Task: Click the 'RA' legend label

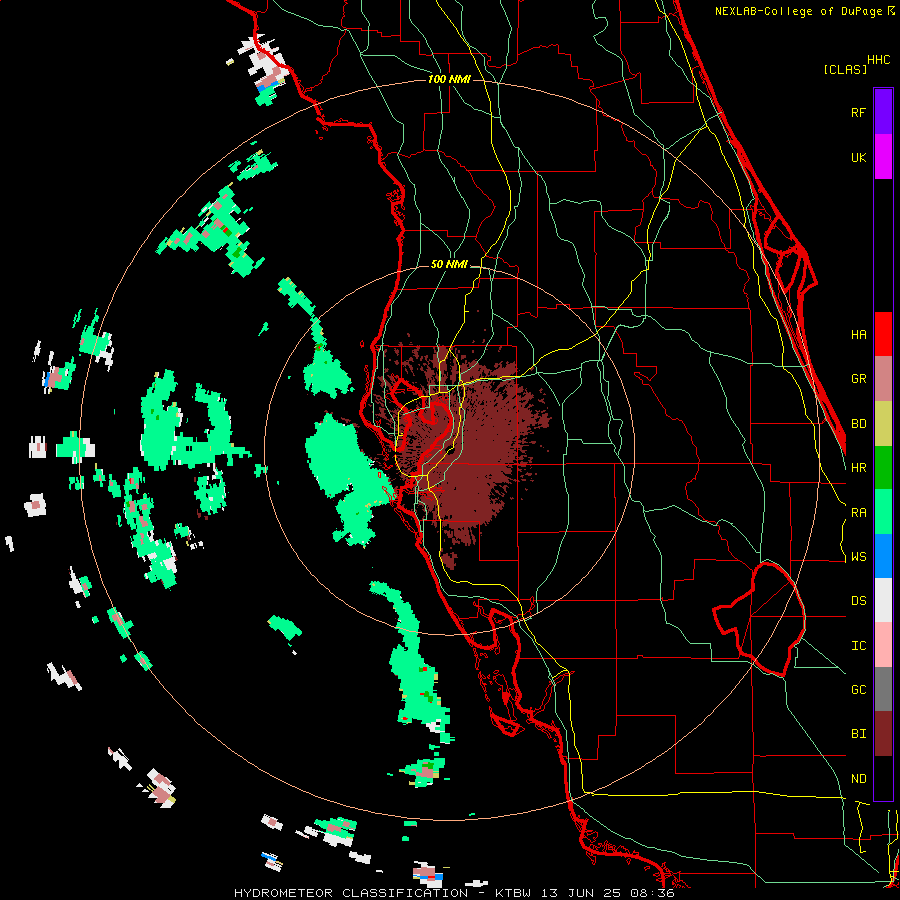Action: (x=858, y=513)
